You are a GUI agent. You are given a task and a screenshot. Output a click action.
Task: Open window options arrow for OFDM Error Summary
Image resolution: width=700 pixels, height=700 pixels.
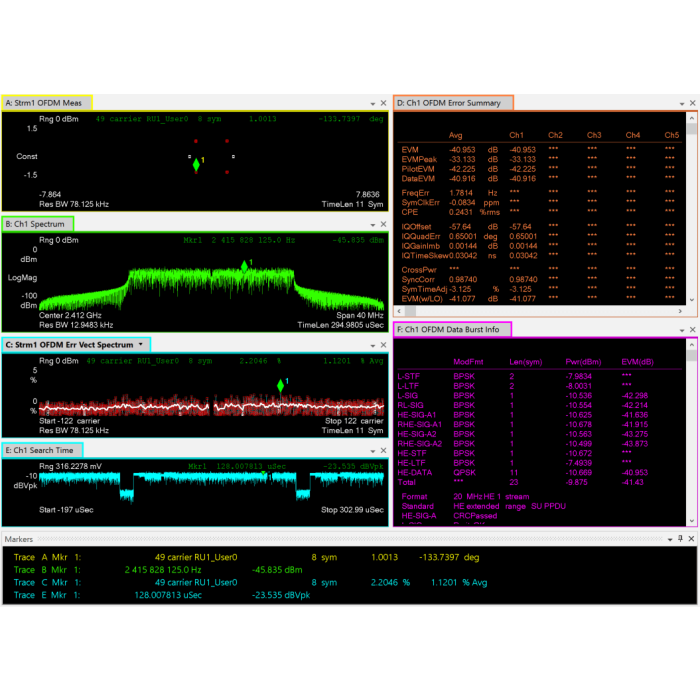[679, 103]
